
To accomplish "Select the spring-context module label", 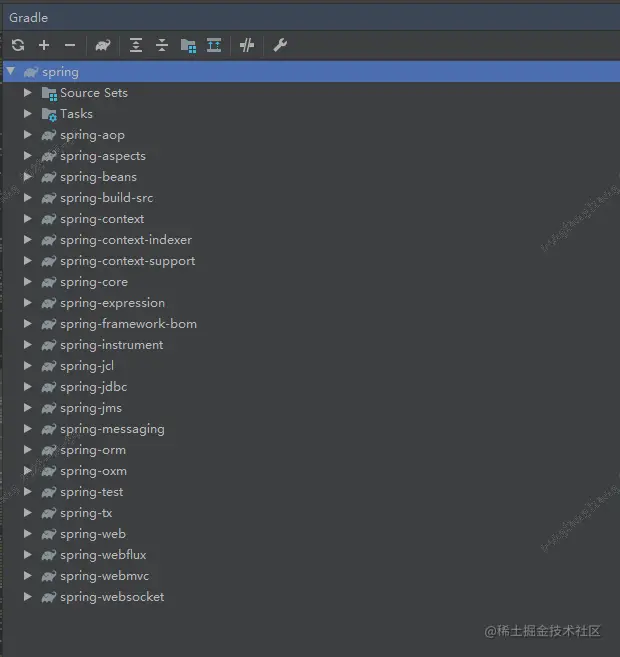I will (x=102, y=219).
